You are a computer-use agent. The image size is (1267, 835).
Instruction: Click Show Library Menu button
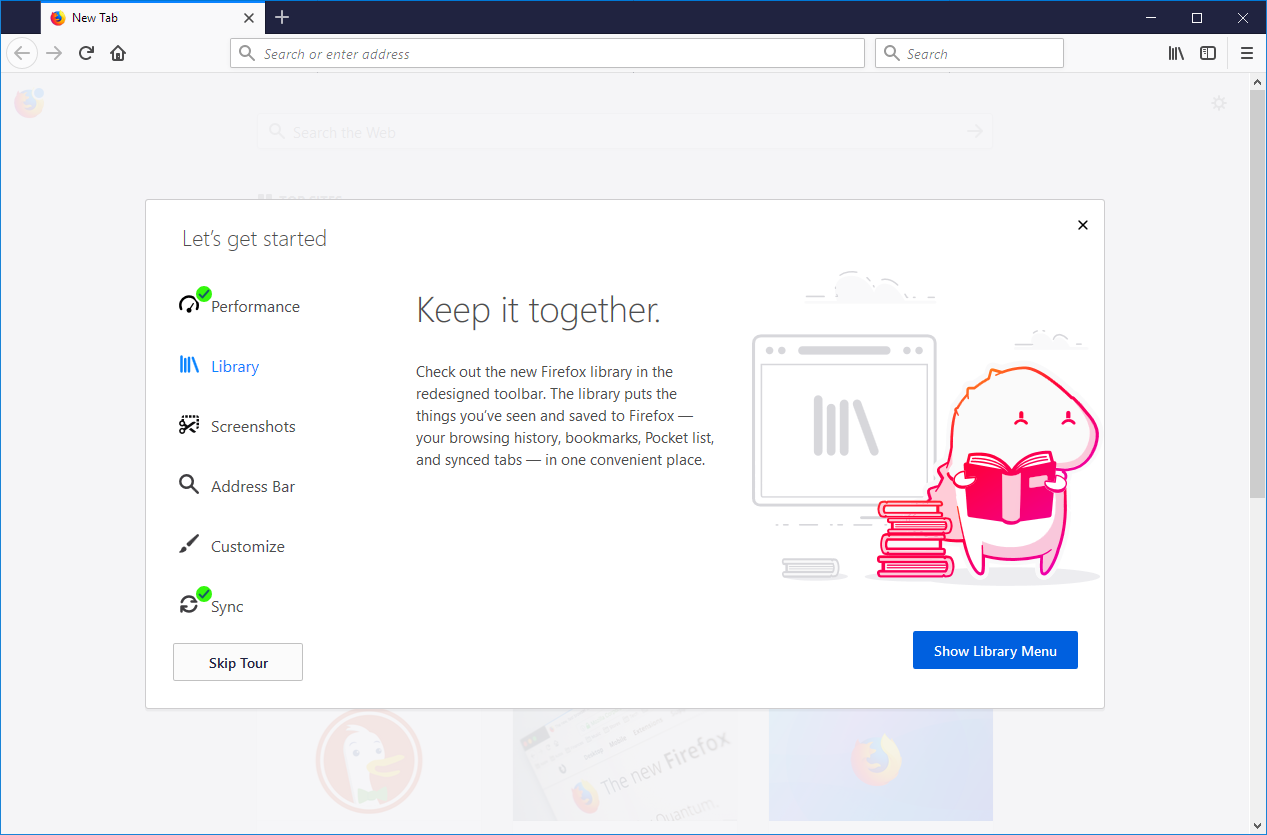click(995, 650)
